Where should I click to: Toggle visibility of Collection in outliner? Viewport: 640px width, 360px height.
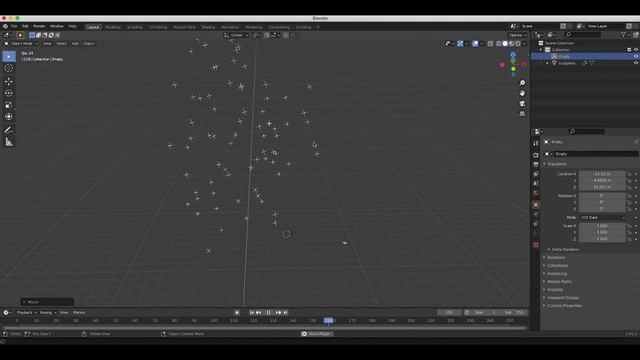[636, 50]
